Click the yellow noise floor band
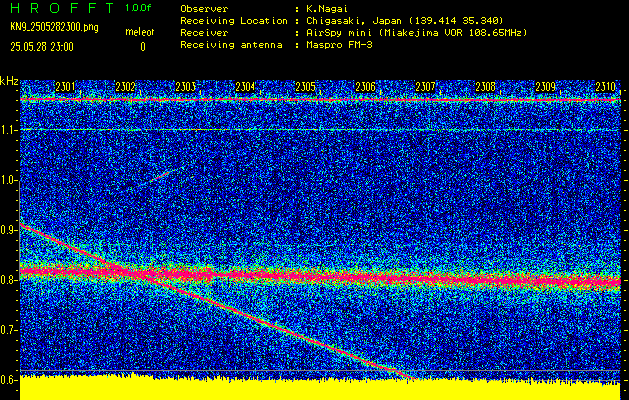 click(320, 389)
